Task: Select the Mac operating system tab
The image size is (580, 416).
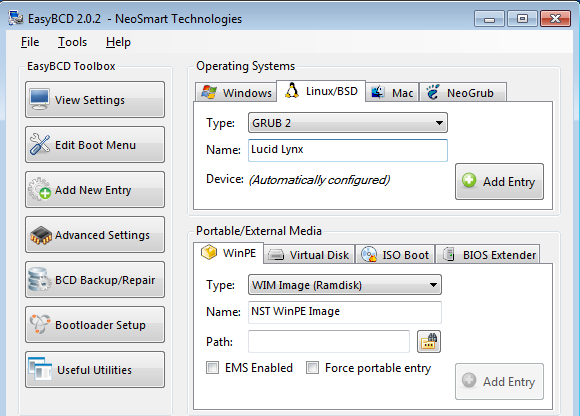Action: (392, 92)
